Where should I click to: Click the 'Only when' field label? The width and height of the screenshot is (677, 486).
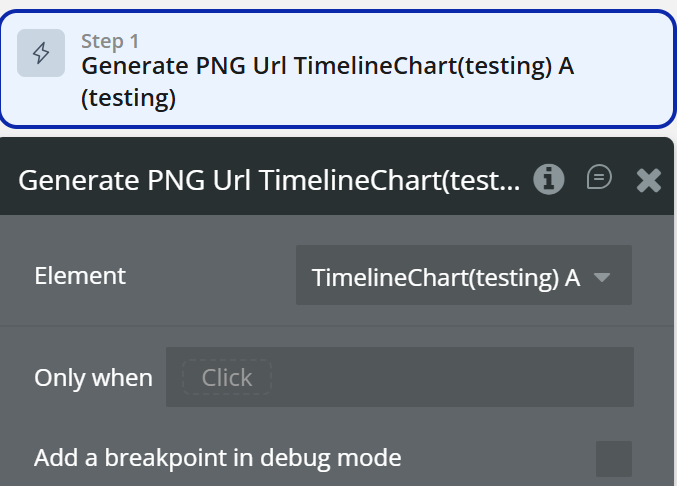pos(93,378)
